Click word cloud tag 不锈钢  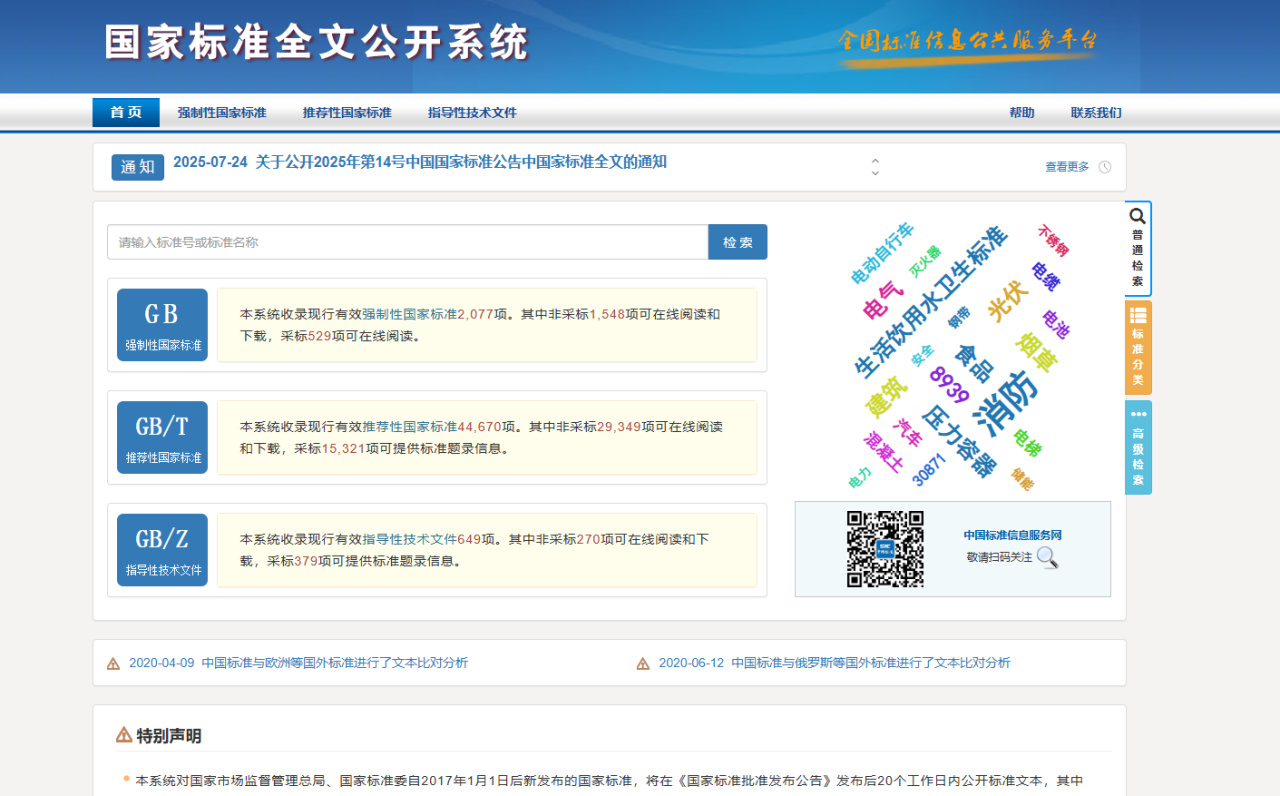pyautogui.click(x=1053, y=241)
